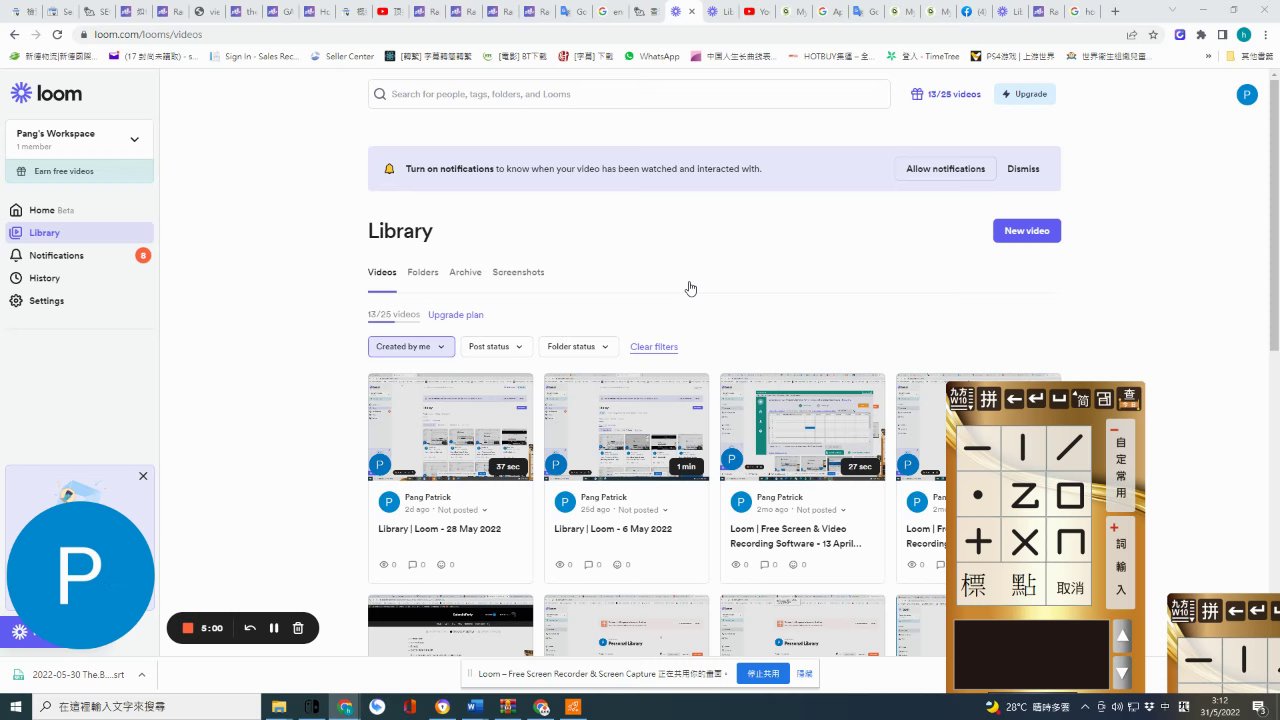Switch to the Screenshots tab
1280x720 pixels.
coord(518,272)
